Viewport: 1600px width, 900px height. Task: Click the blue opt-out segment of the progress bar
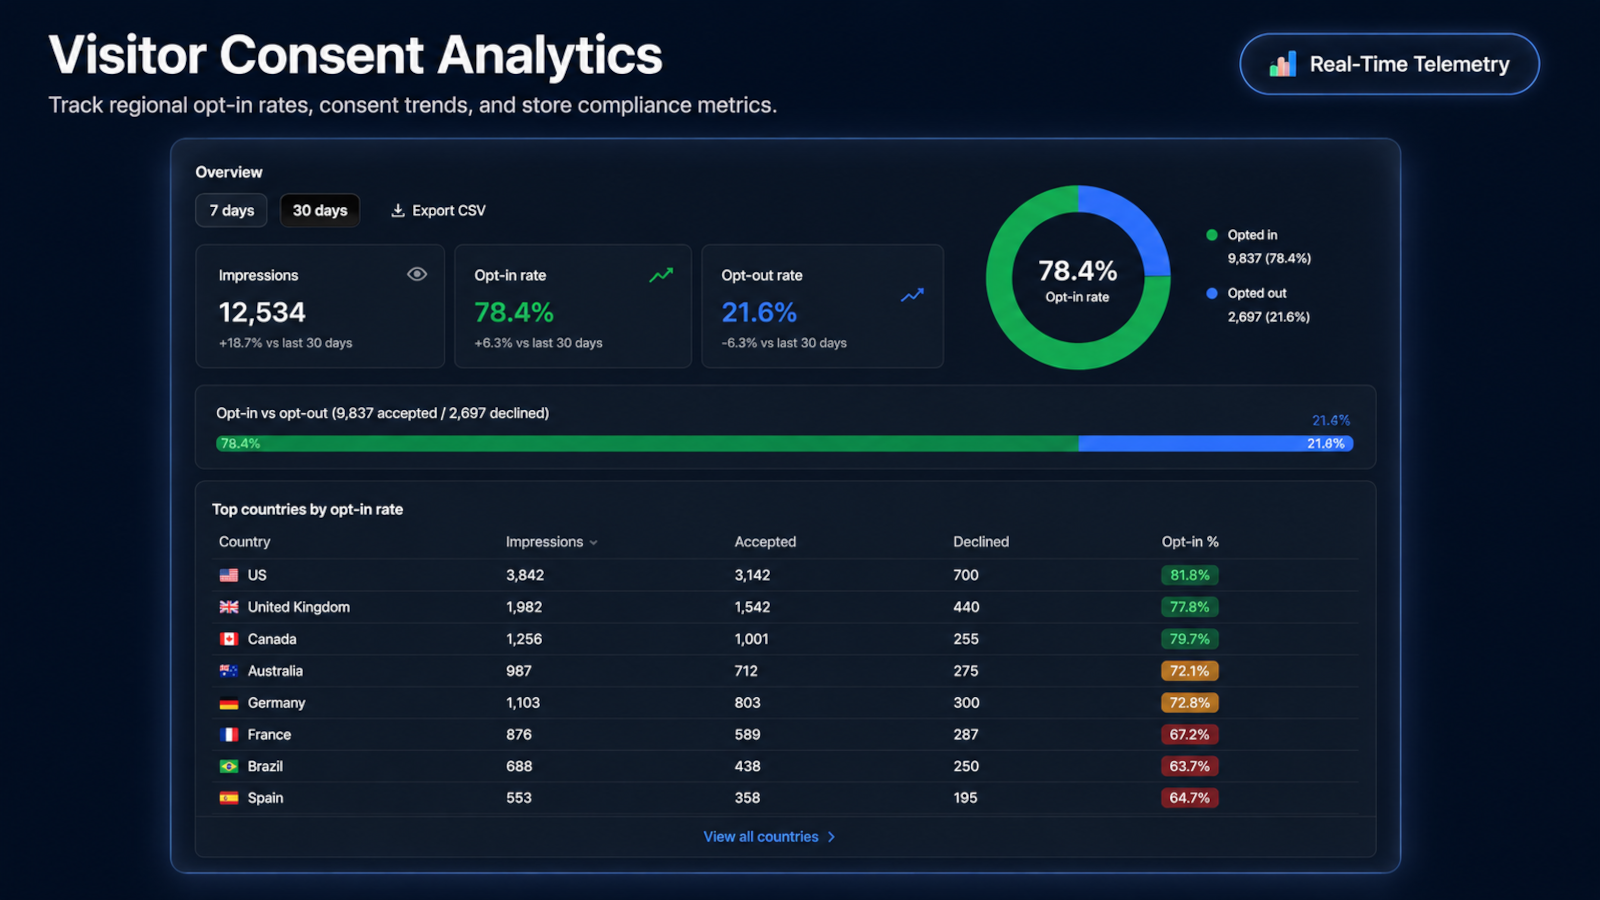1216,443
